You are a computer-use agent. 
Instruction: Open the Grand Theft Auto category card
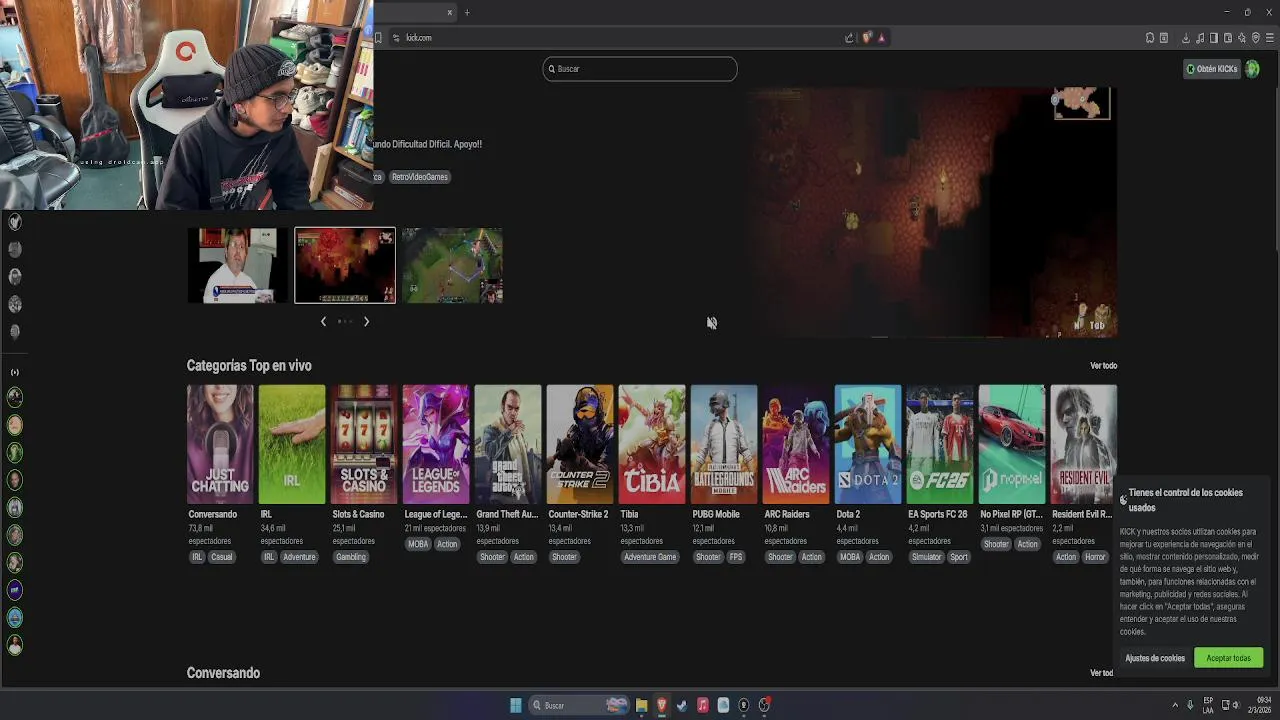pyautogui.click(x=508, y=444)
